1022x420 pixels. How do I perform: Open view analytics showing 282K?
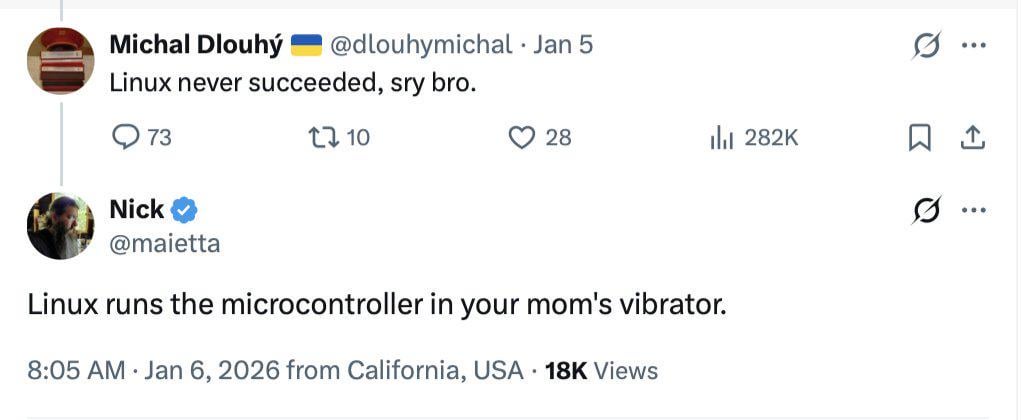click(x=722, y=138)
